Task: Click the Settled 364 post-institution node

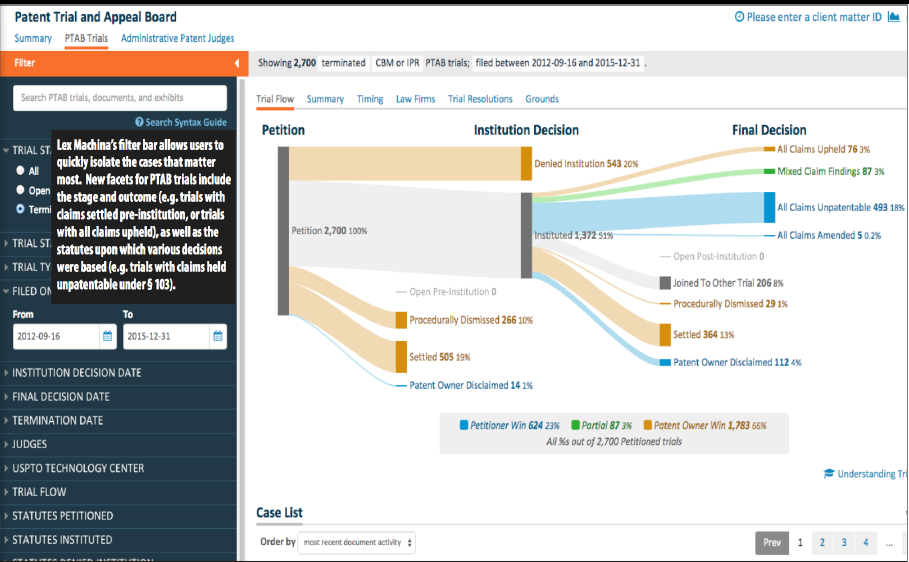Action: tap(665, 335)
